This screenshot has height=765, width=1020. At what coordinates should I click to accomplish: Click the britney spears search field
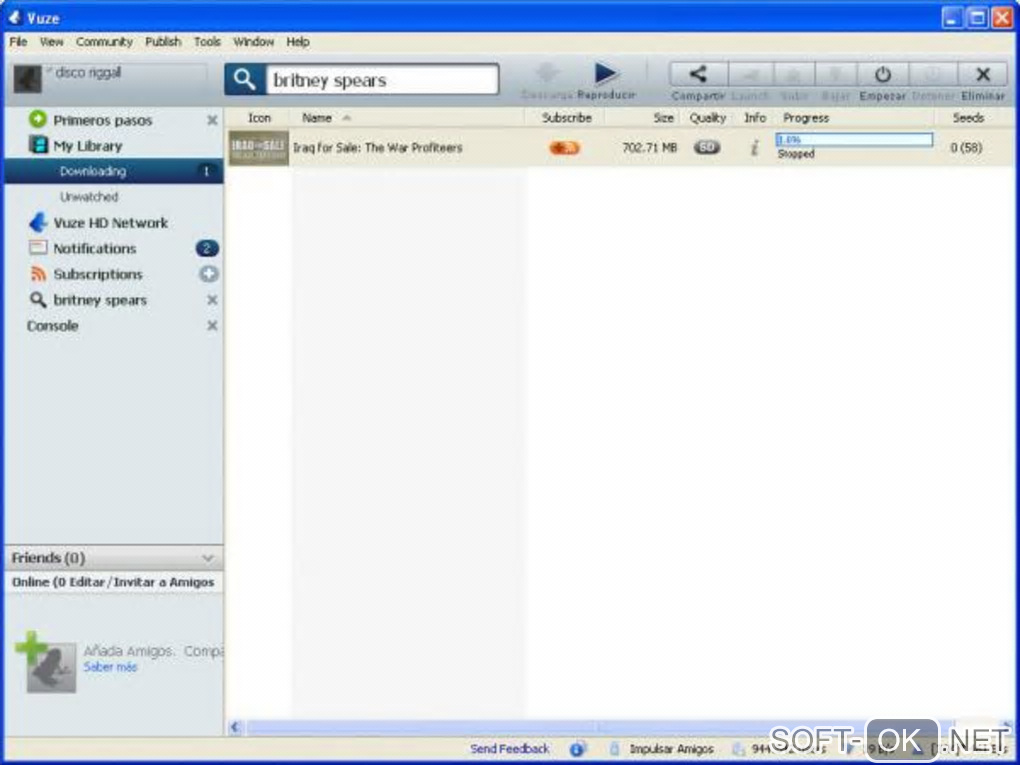point(382,79)
